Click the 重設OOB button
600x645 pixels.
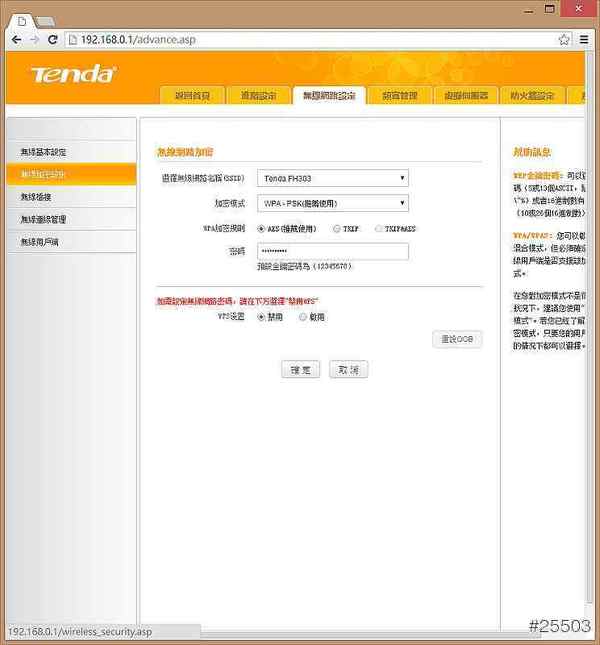[456, 339]
